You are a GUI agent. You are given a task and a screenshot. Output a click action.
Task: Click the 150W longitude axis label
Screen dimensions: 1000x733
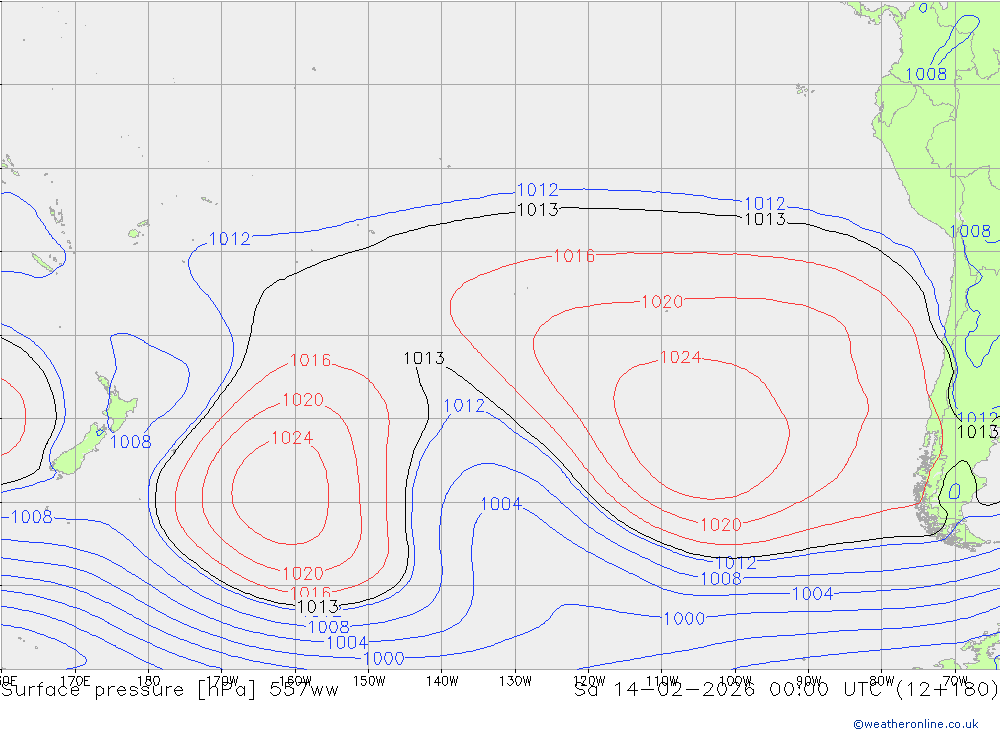pyautogui.click(x=369, y=680)
